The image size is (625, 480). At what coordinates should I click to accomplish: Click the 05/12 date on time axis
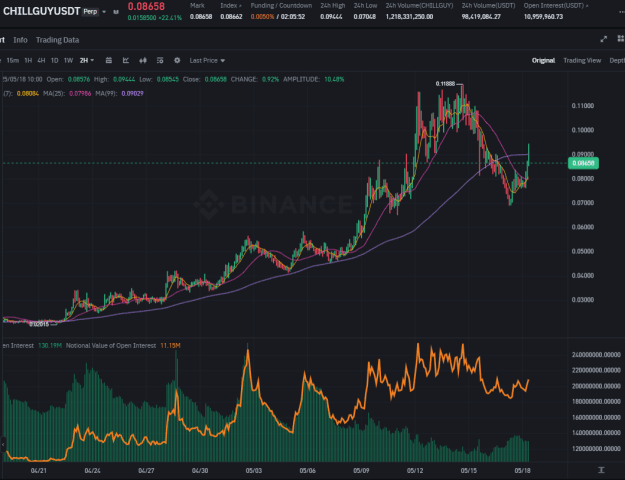(415, 470)
